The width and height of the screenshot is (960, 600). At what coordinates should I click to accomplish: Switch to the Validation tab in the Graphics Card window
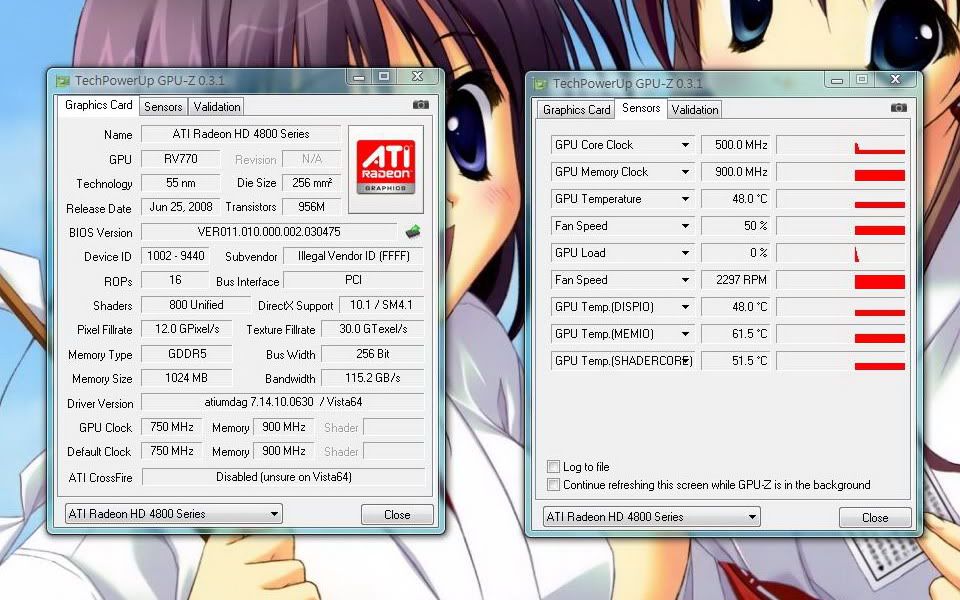tap(217, 107)
